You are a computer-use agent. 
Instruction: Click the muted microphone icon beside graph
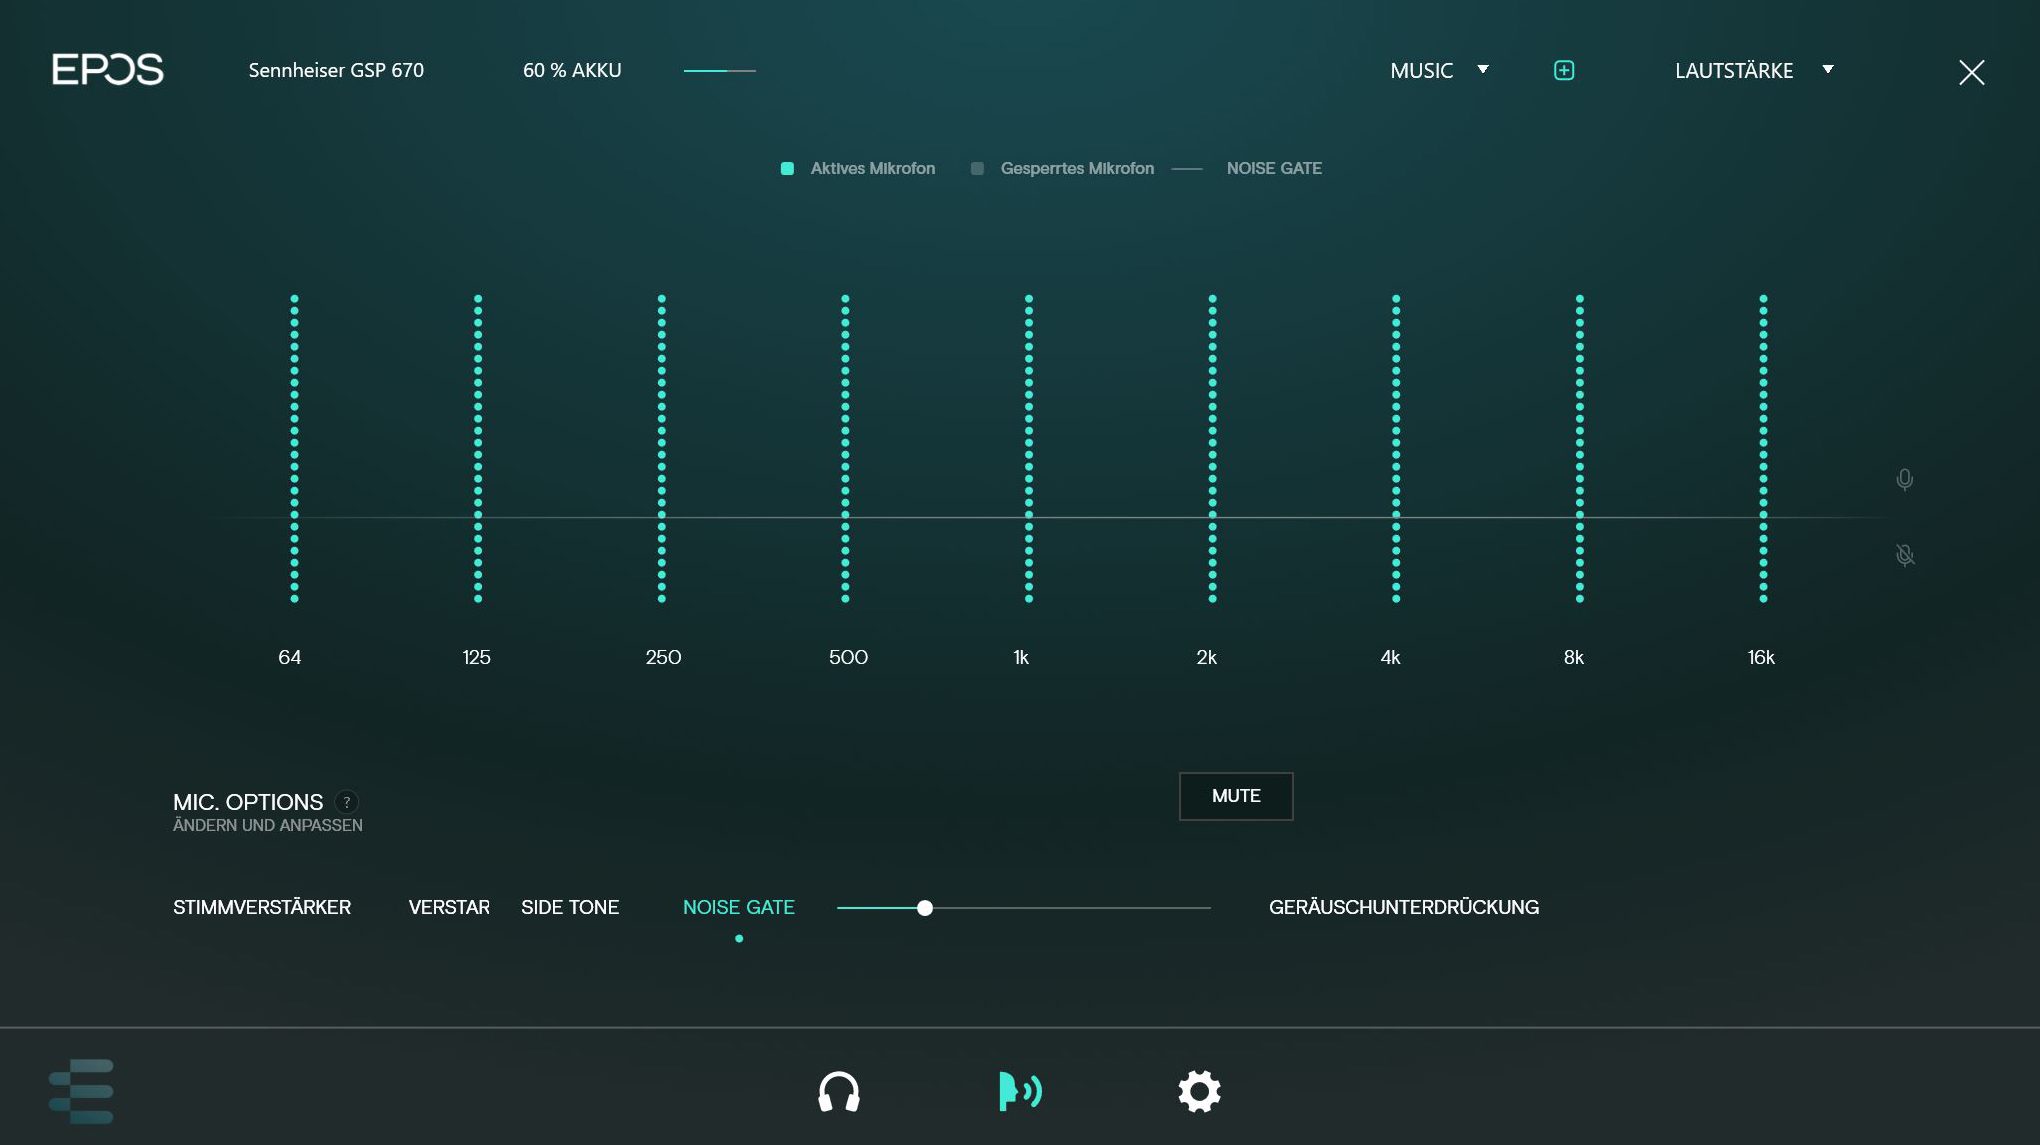(1905, 555)
